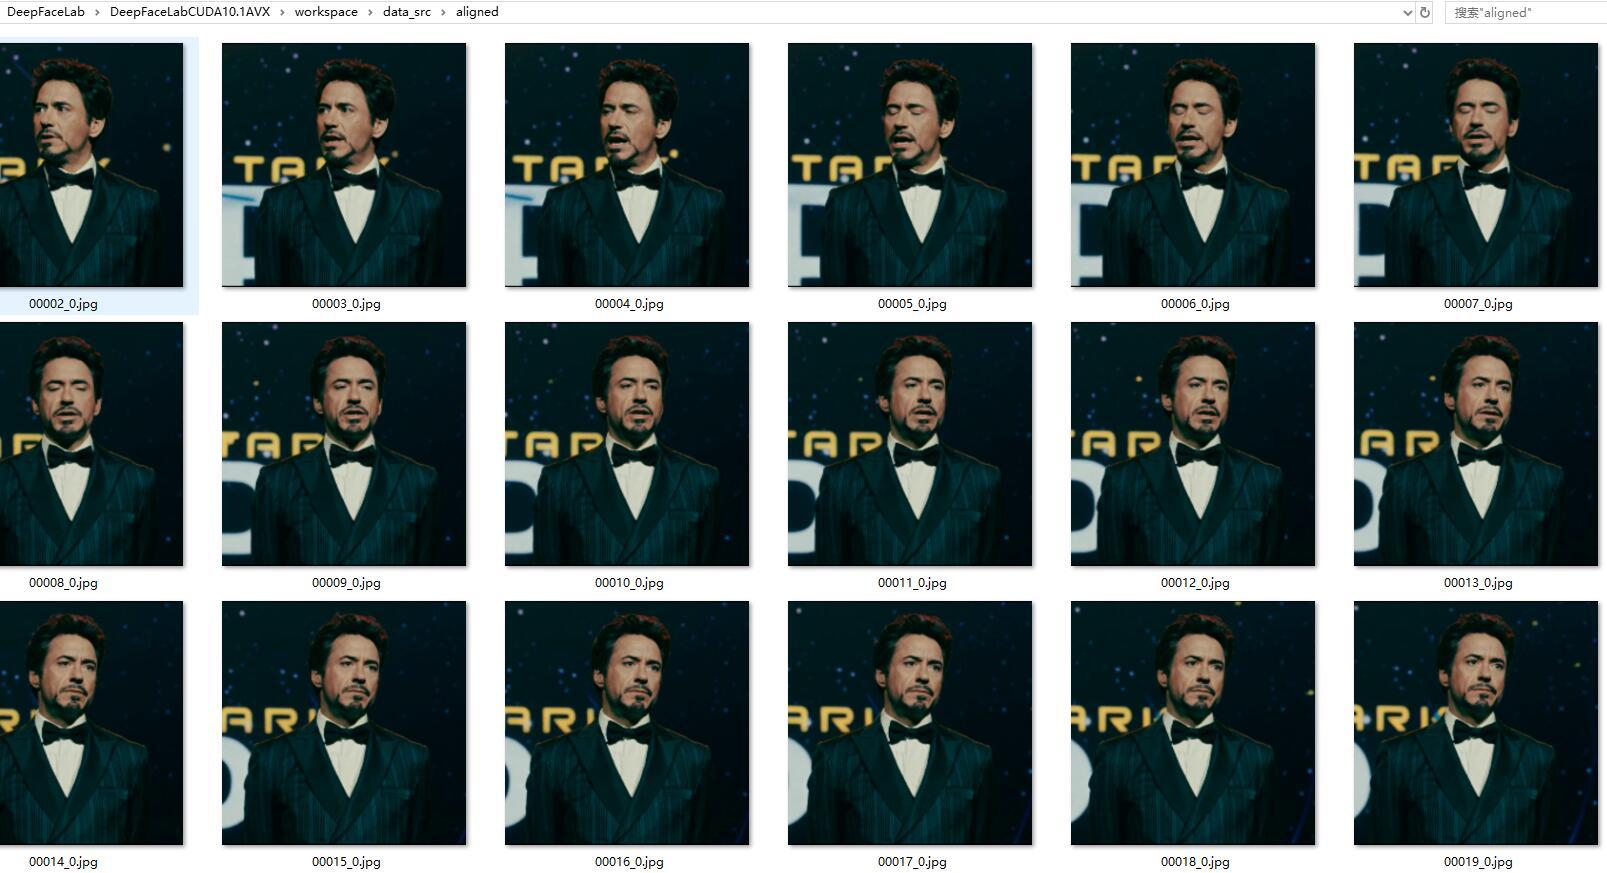Click the refresh icon beside the address bar
This screenshot has height=873, width=1607.
point(1425,13)
